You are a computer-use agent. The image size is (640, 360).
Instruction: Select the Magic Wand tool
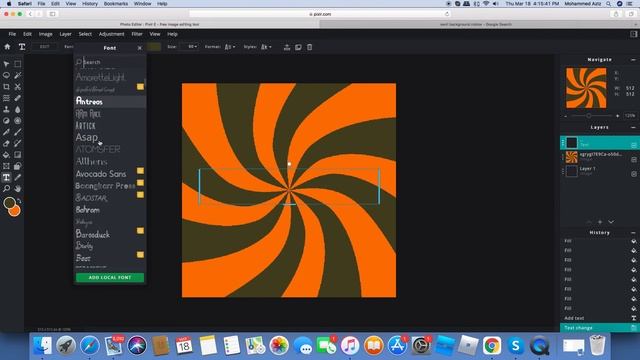[18, 76]
